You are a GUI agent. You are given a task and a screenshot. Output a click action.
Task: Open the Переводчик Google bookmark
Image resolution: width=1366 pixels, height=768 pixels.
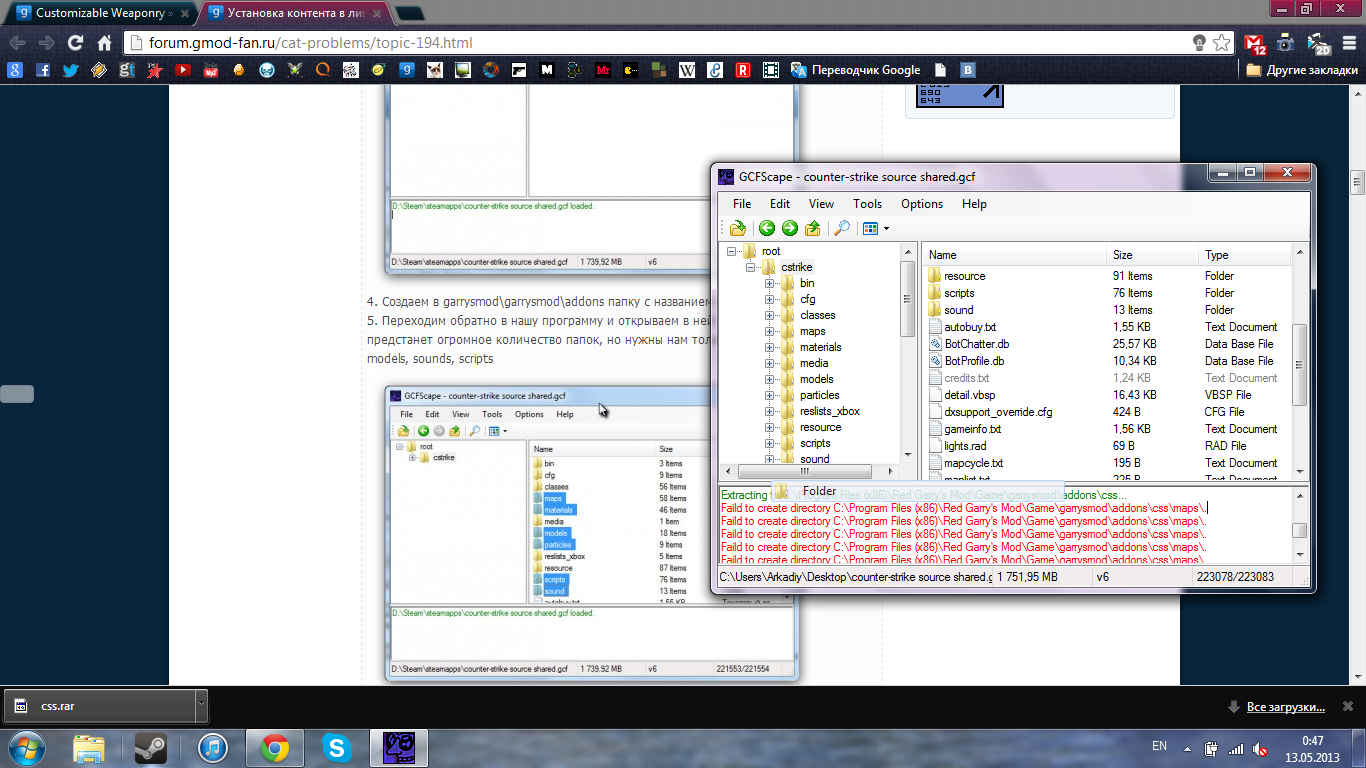855,70
